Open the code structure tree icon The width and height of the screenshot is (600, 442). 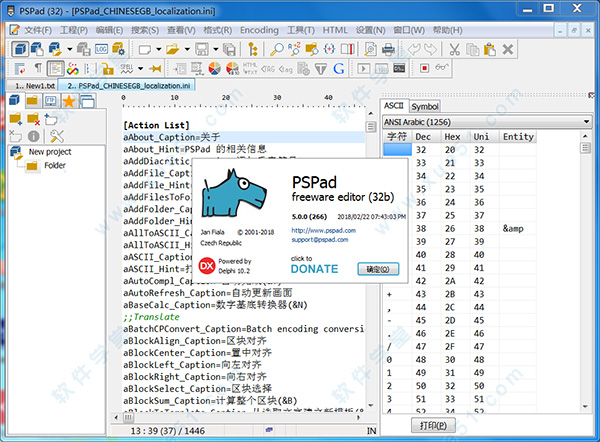coord(253,49)
